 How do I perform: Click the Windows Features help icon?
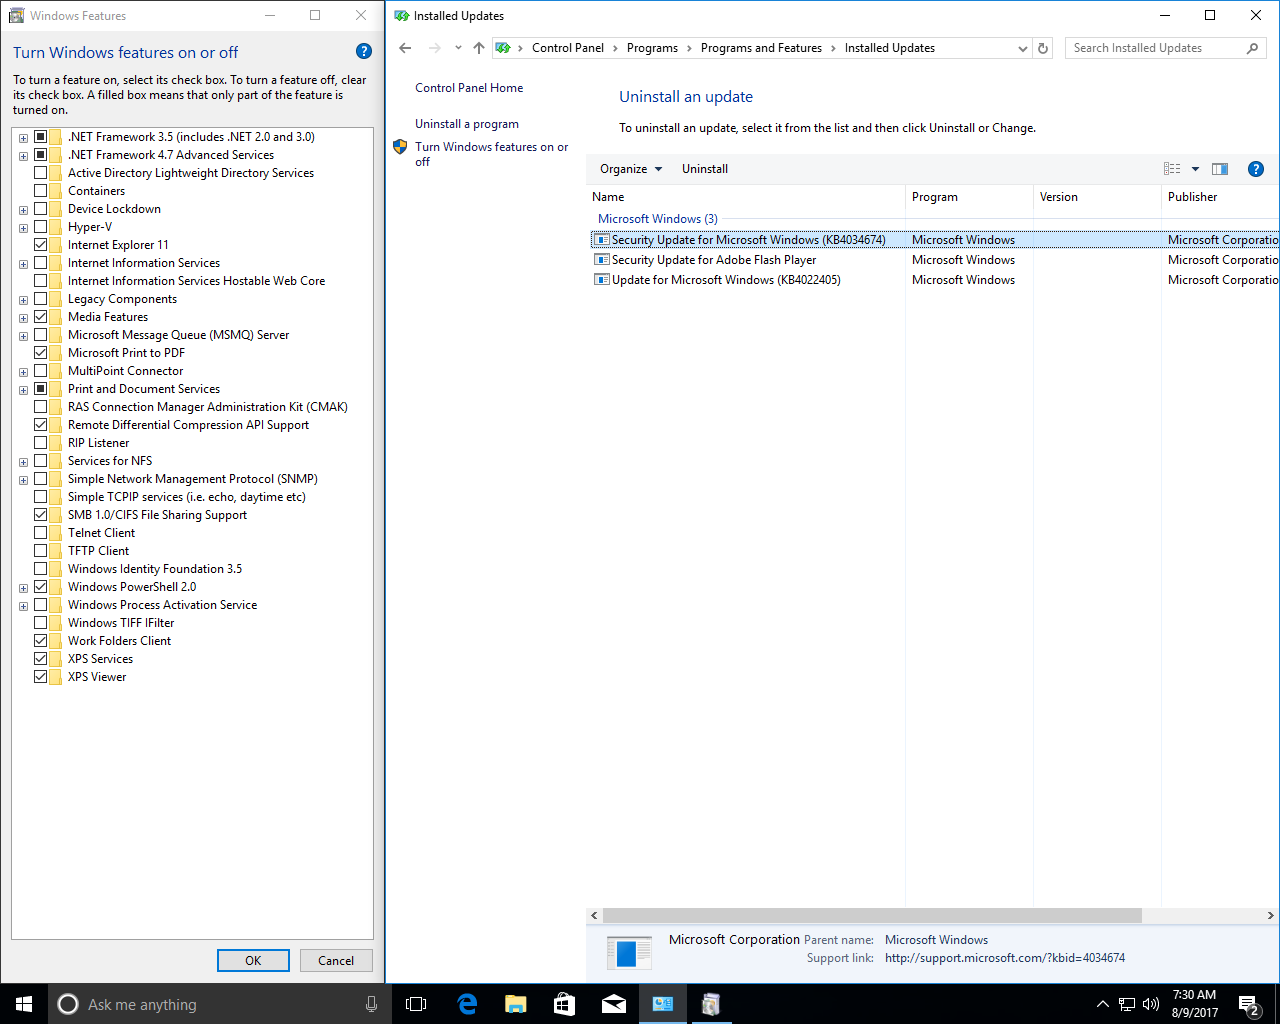pyautogui.click(x=364, y=51)
